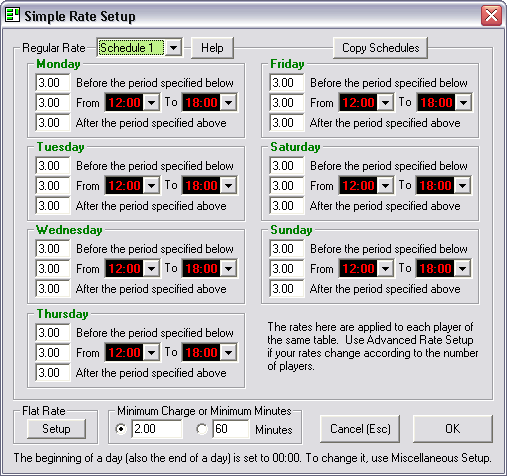The image size is (507, 476).
Task: Expand Thursday's To time dropdown
Action: 229,352
